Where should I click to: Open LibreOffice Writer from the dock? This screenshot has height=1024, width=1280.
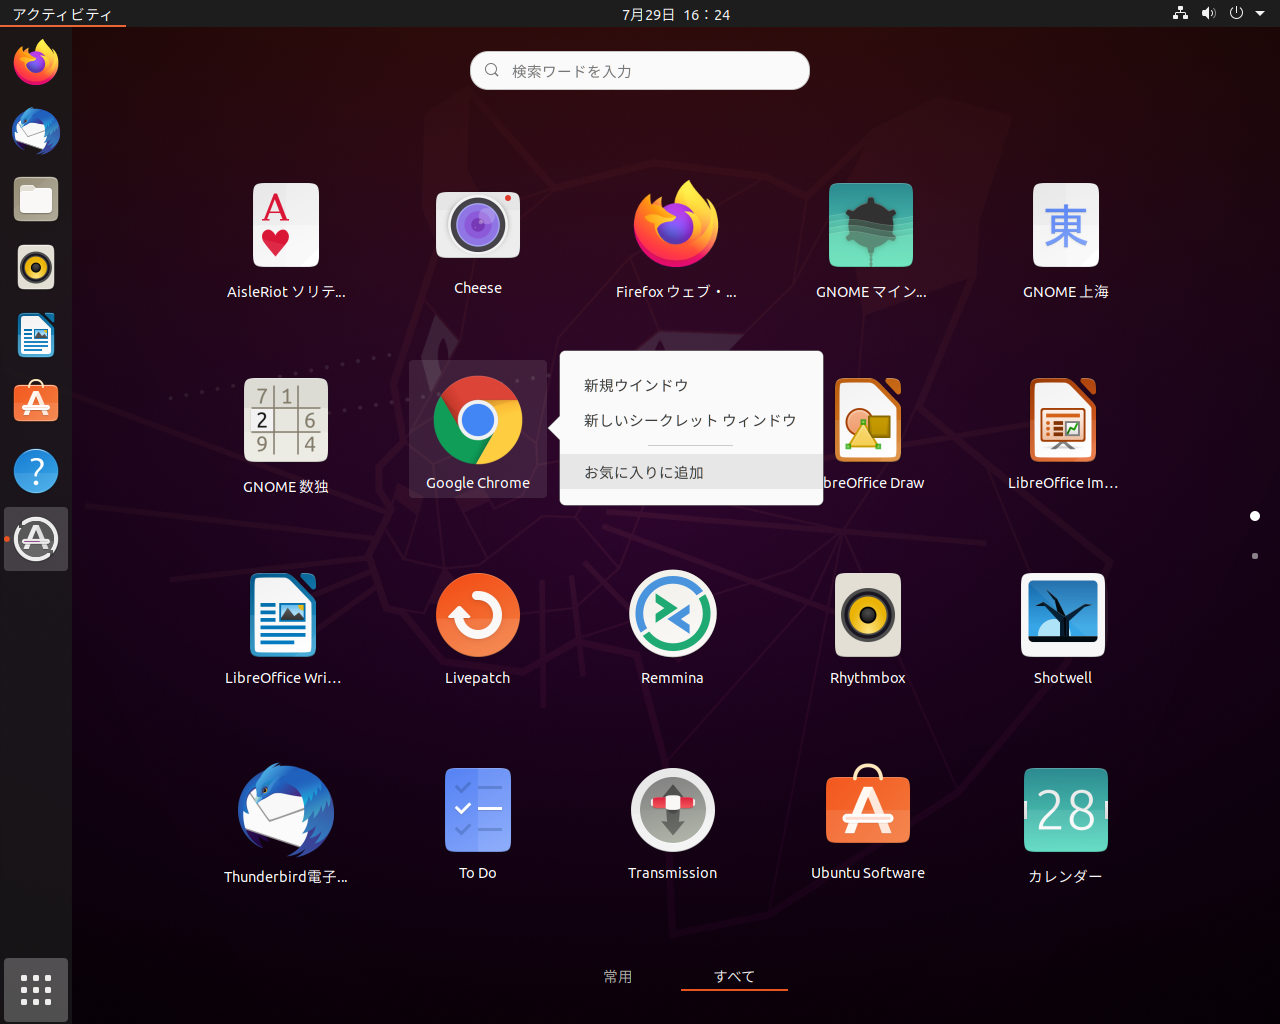click(x=36, y=335)
